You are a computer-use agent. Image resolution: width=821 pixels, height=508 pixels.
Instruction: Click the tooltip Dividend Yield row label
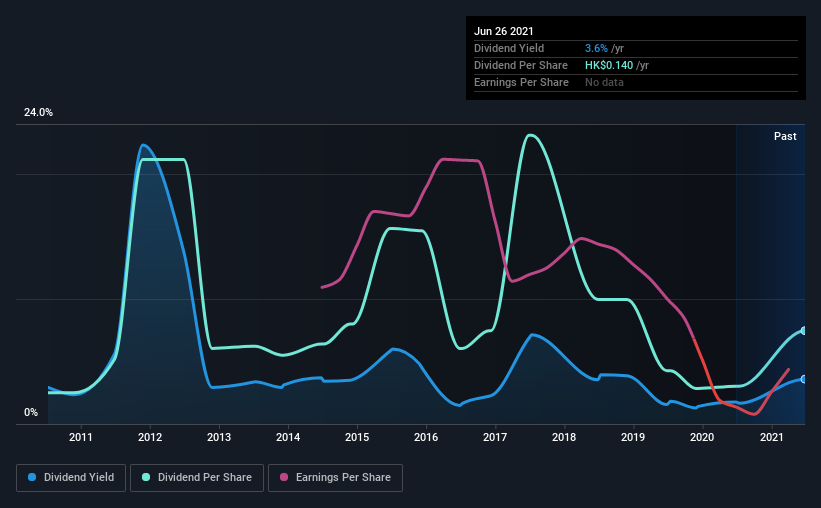tap(509, 48)
